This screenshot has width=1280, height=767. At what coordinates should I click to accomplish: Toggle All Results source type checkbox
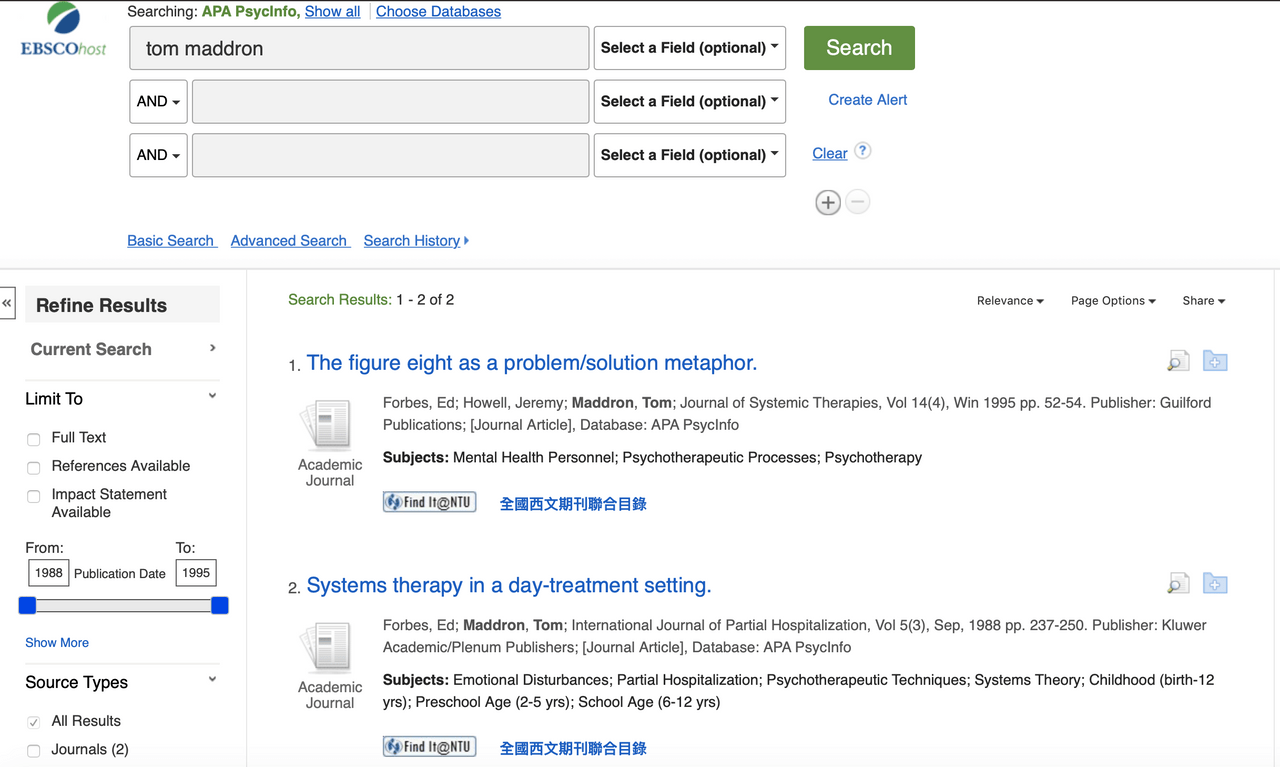coord(34,722)
